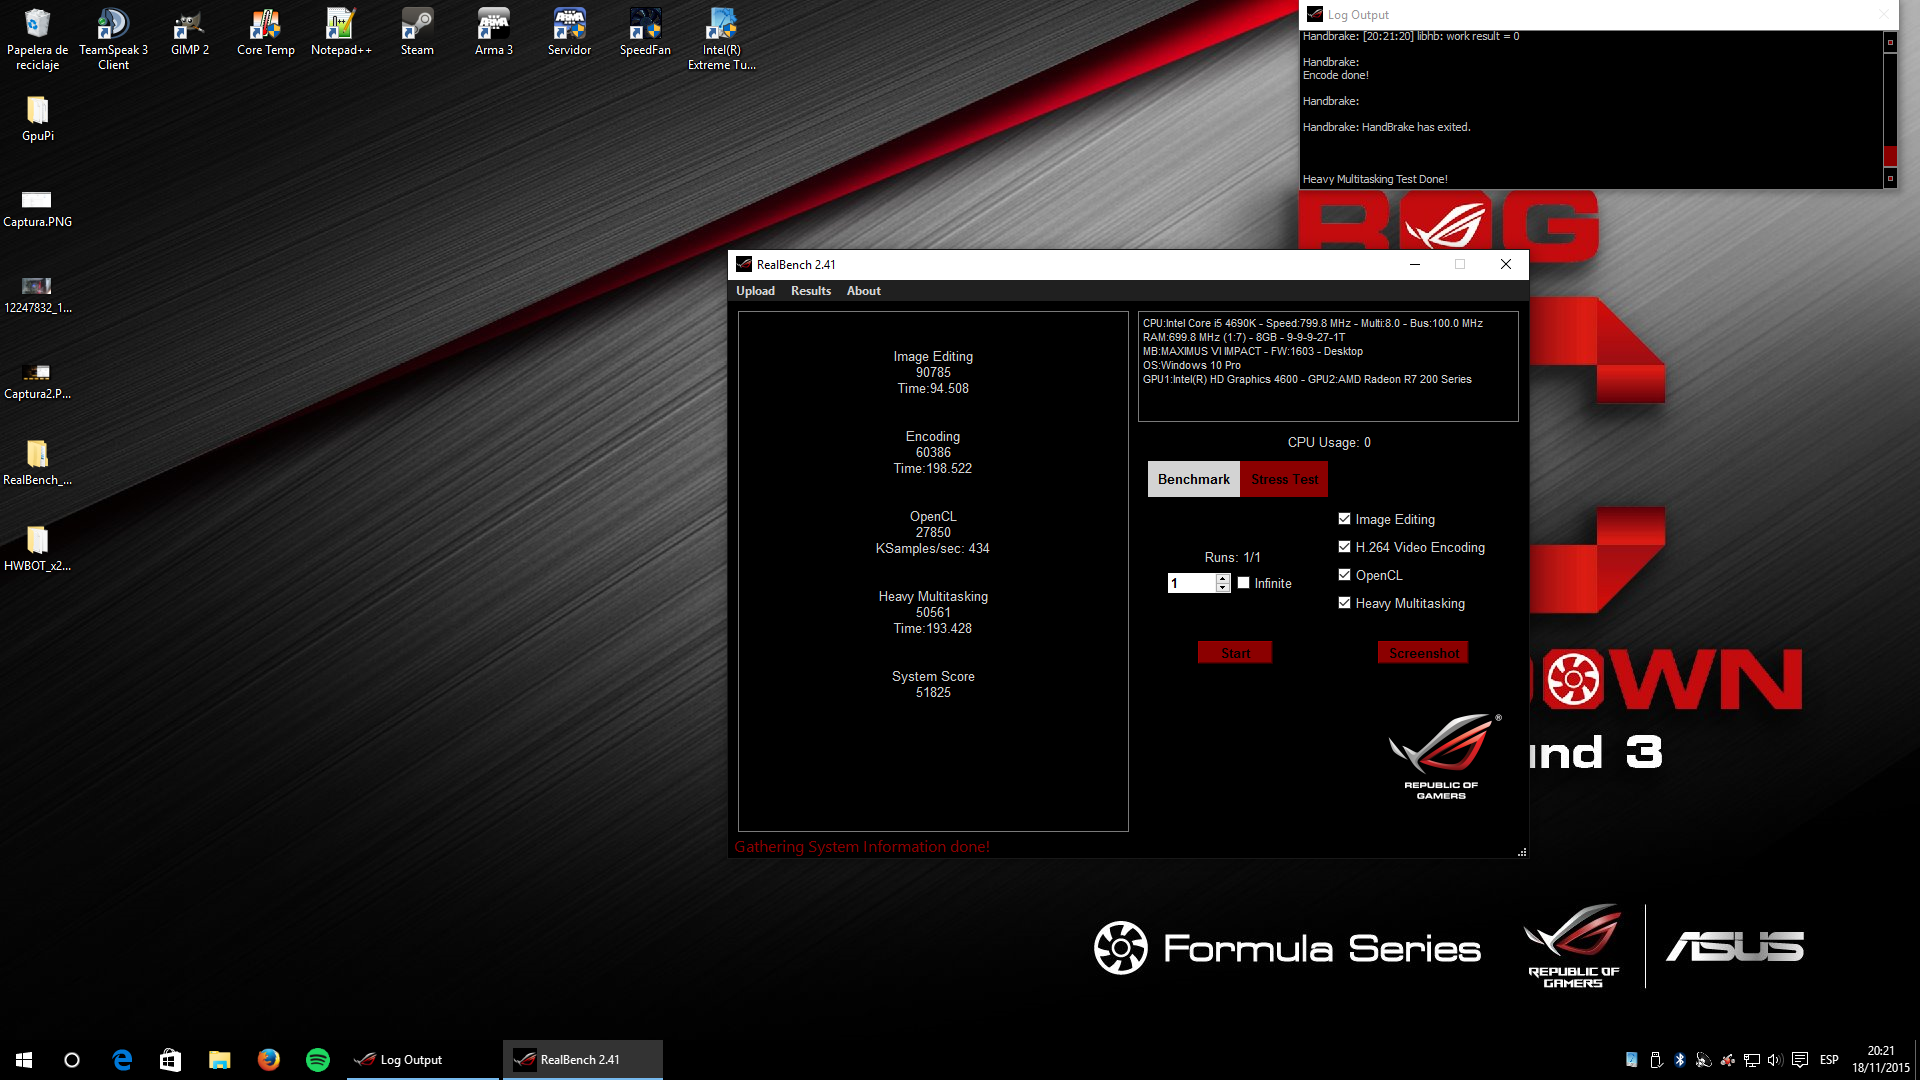Viewport: 1920px width, 1080px height.
Task: Open Spotify from taskbar
Action: [x=317, y=1059]
